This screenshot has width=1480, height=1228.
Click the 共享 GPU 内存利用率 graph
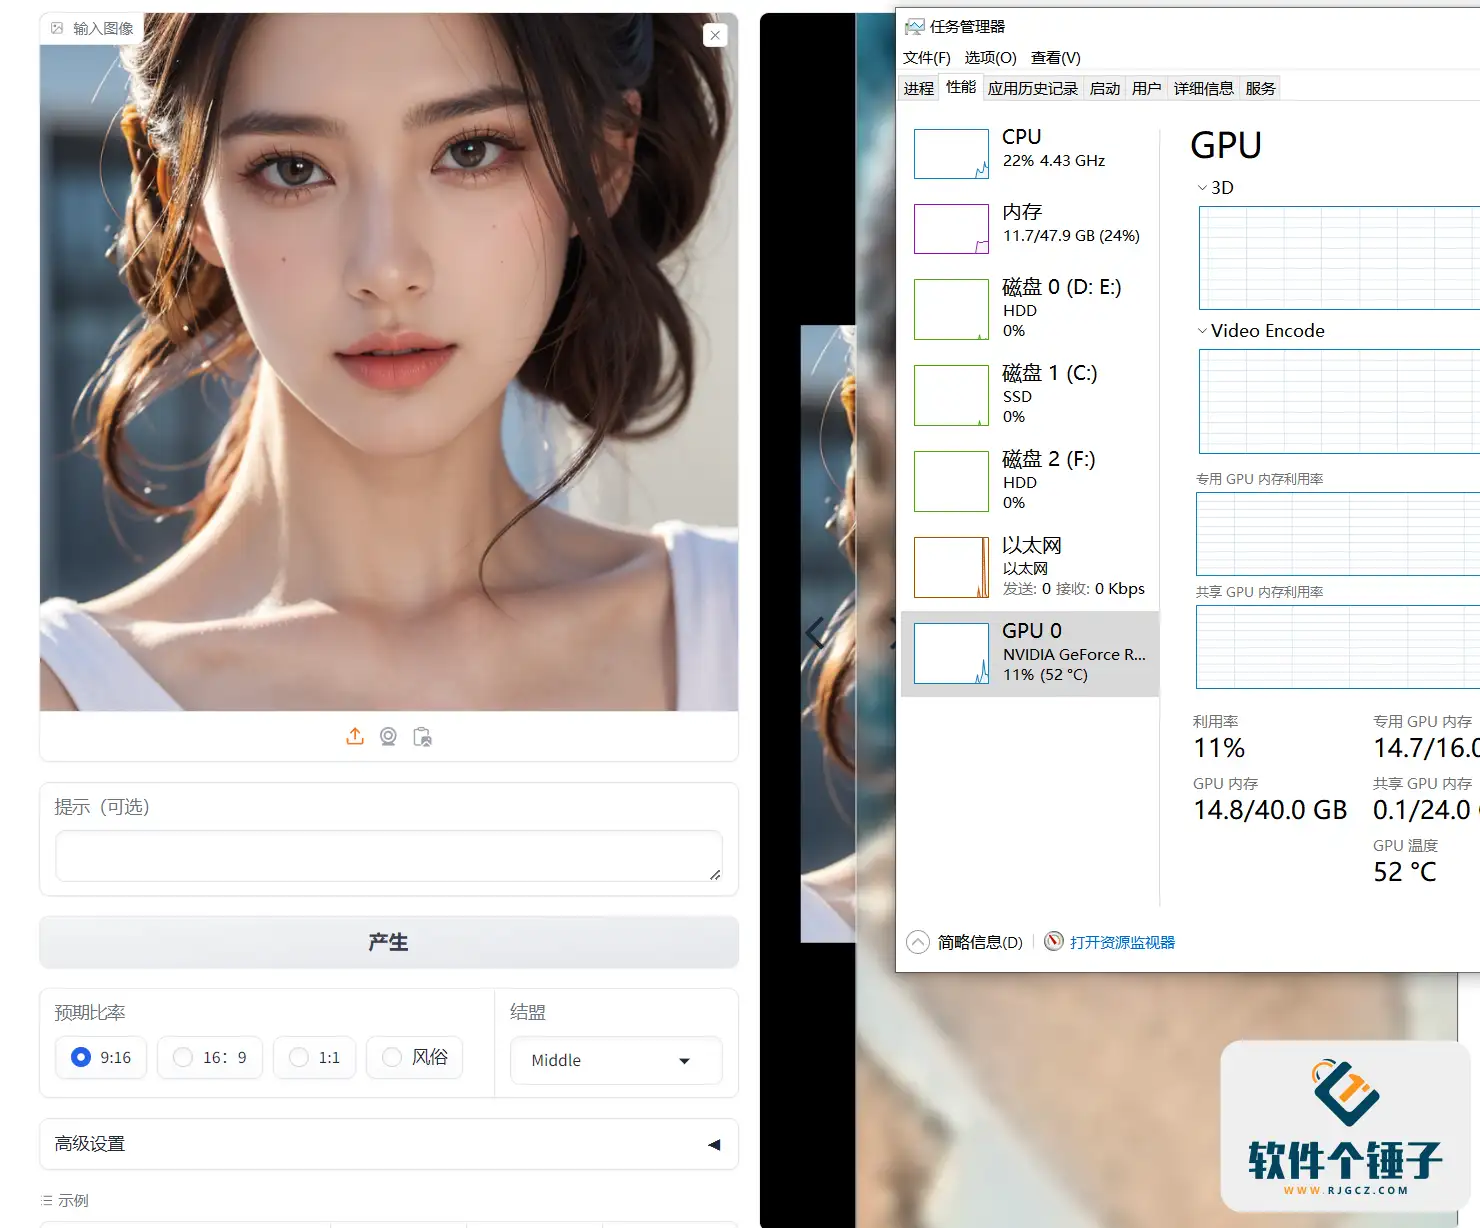coord(1338,647)
